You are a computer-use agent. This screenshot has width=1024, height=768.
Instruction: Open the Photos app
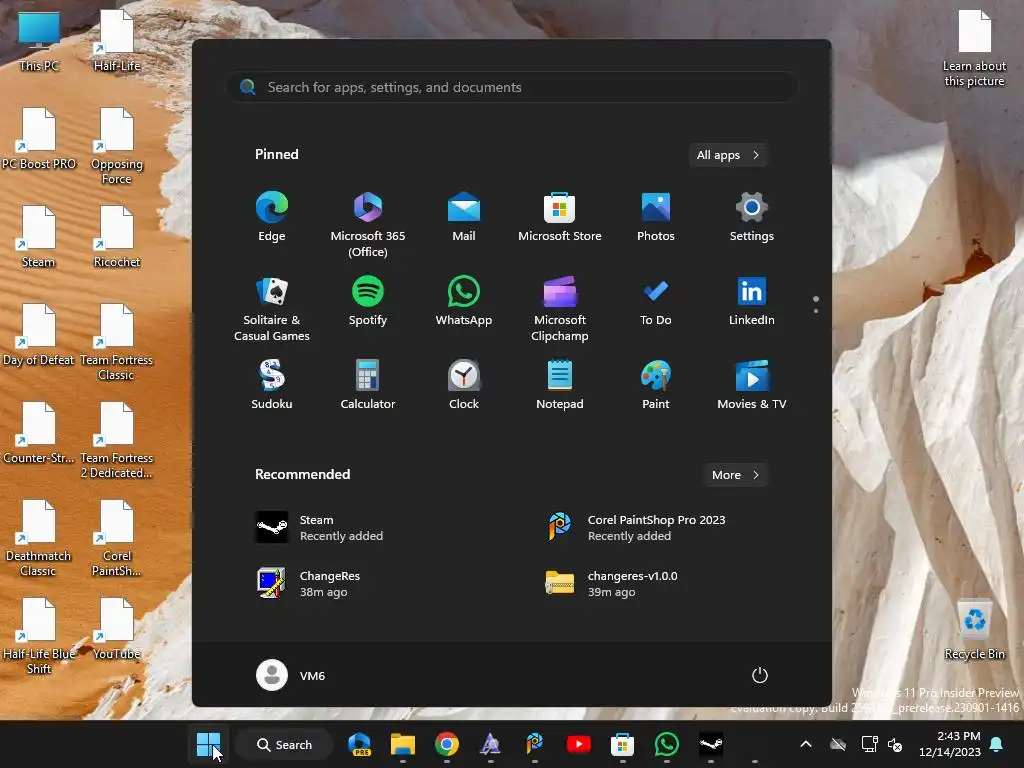pyautogui.click(x=656, y=217)
